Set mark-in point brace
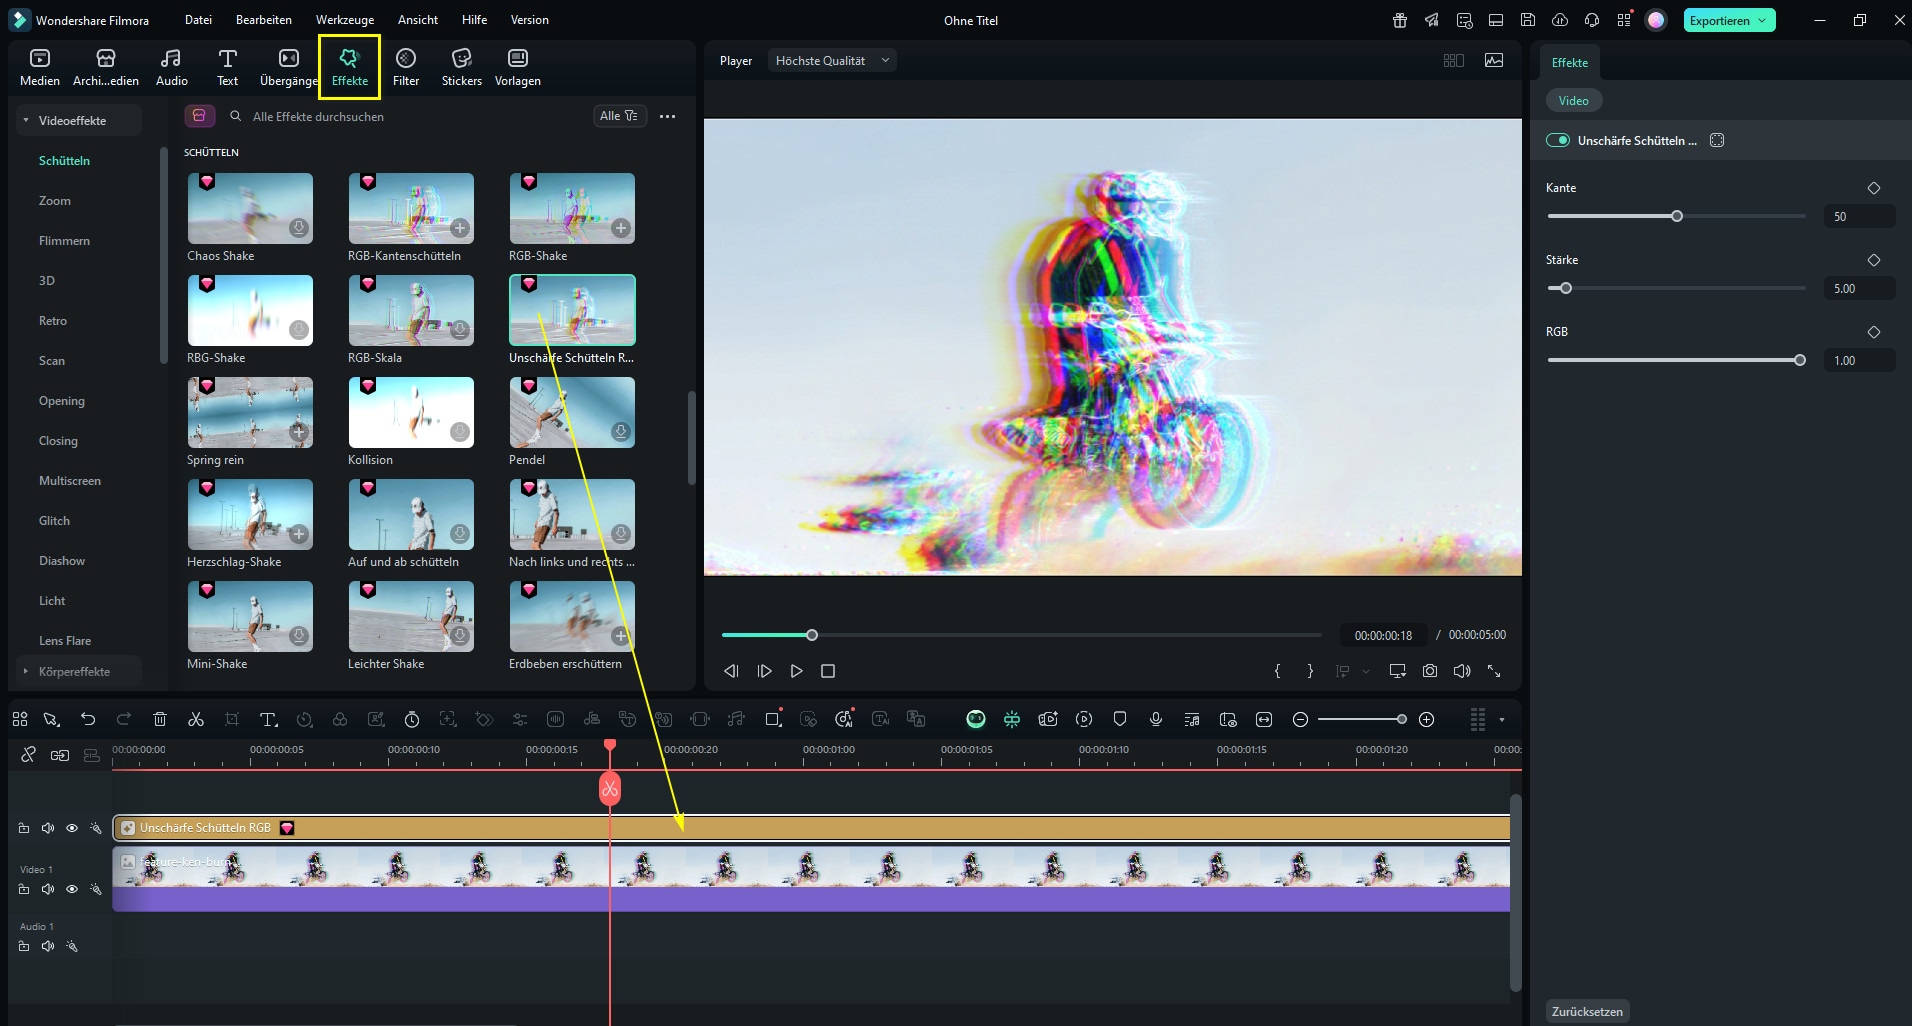The height and width of the screenshot is (1026, 1912). tap(1277, 671)
